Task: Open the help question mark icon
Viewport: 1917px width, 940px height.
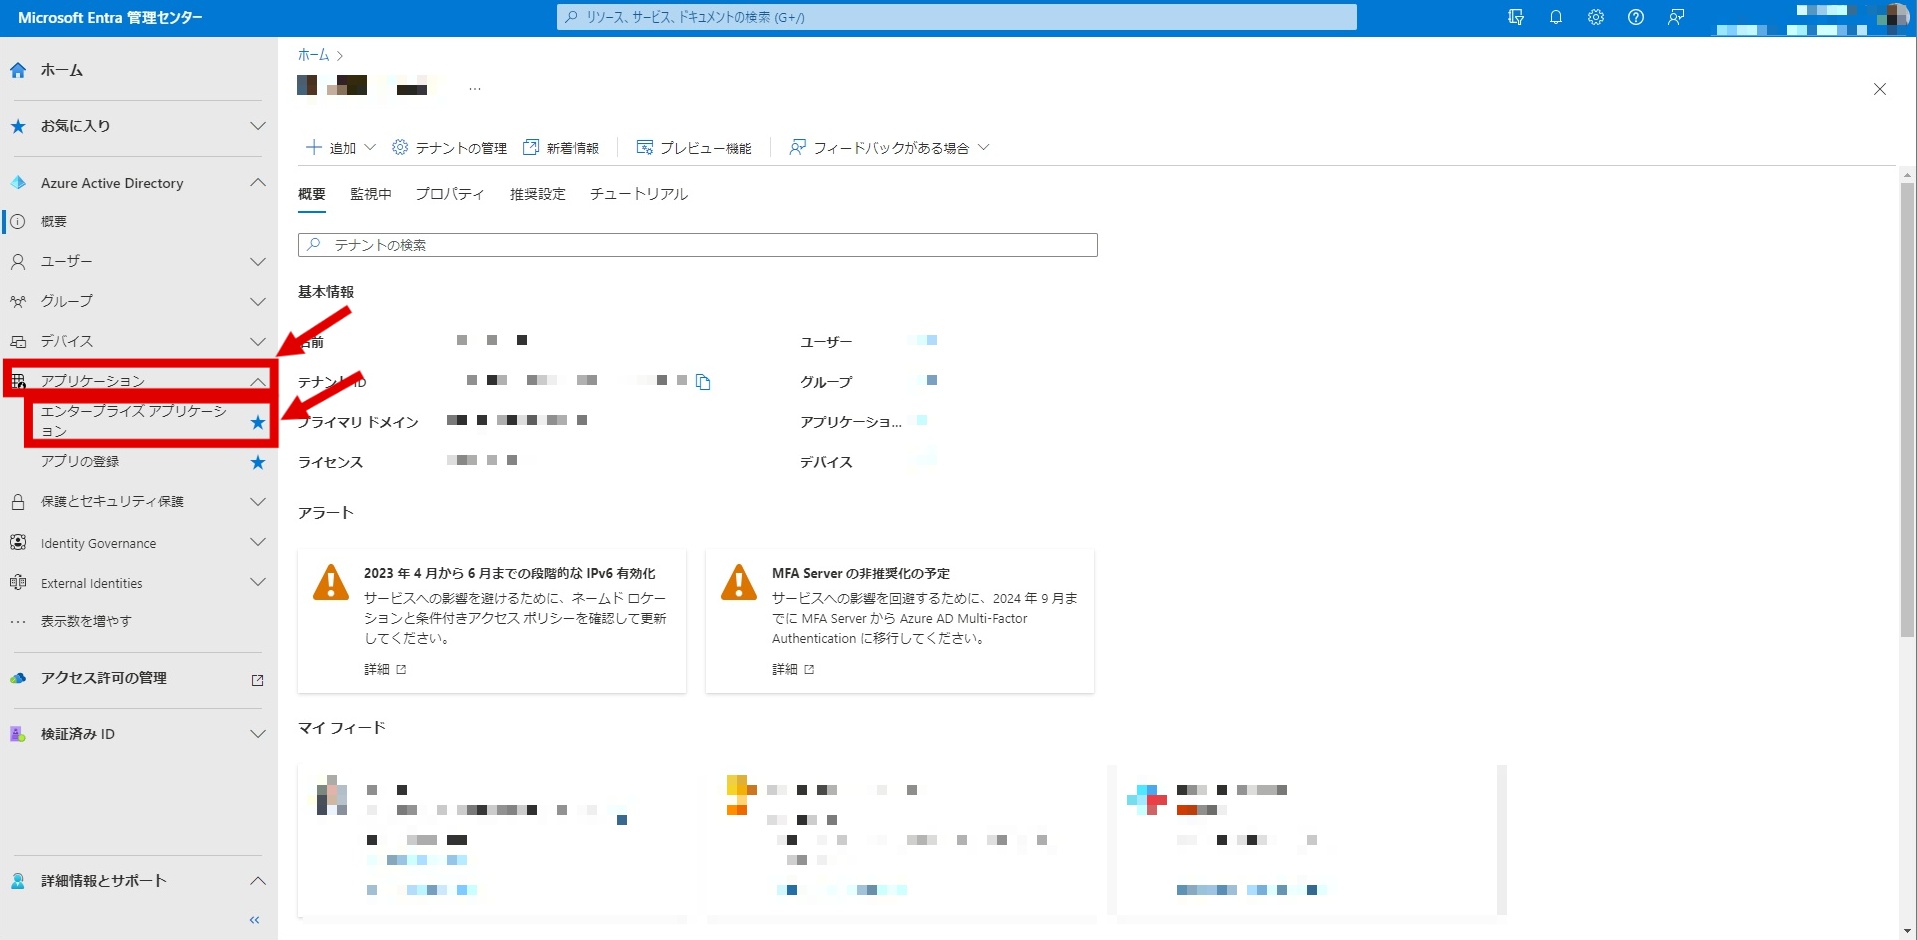Action: click(x=1636, y=17)
